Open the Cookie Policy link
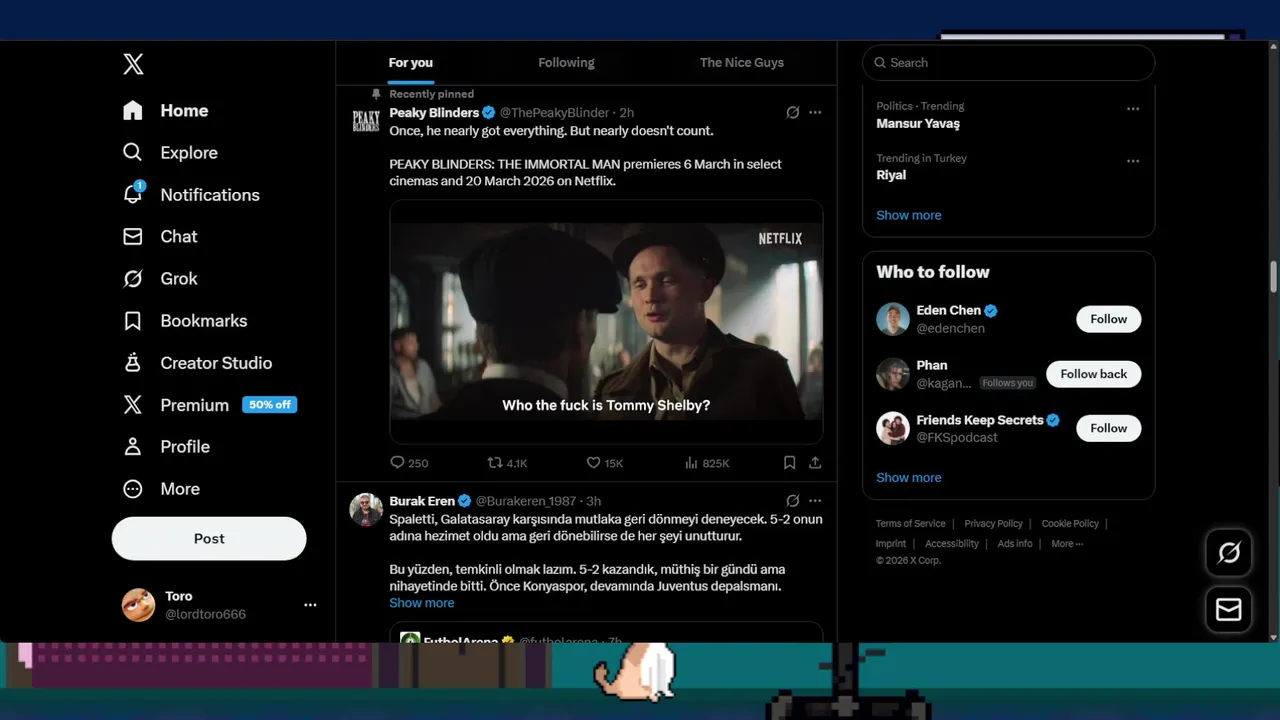 click(1070, 524)
